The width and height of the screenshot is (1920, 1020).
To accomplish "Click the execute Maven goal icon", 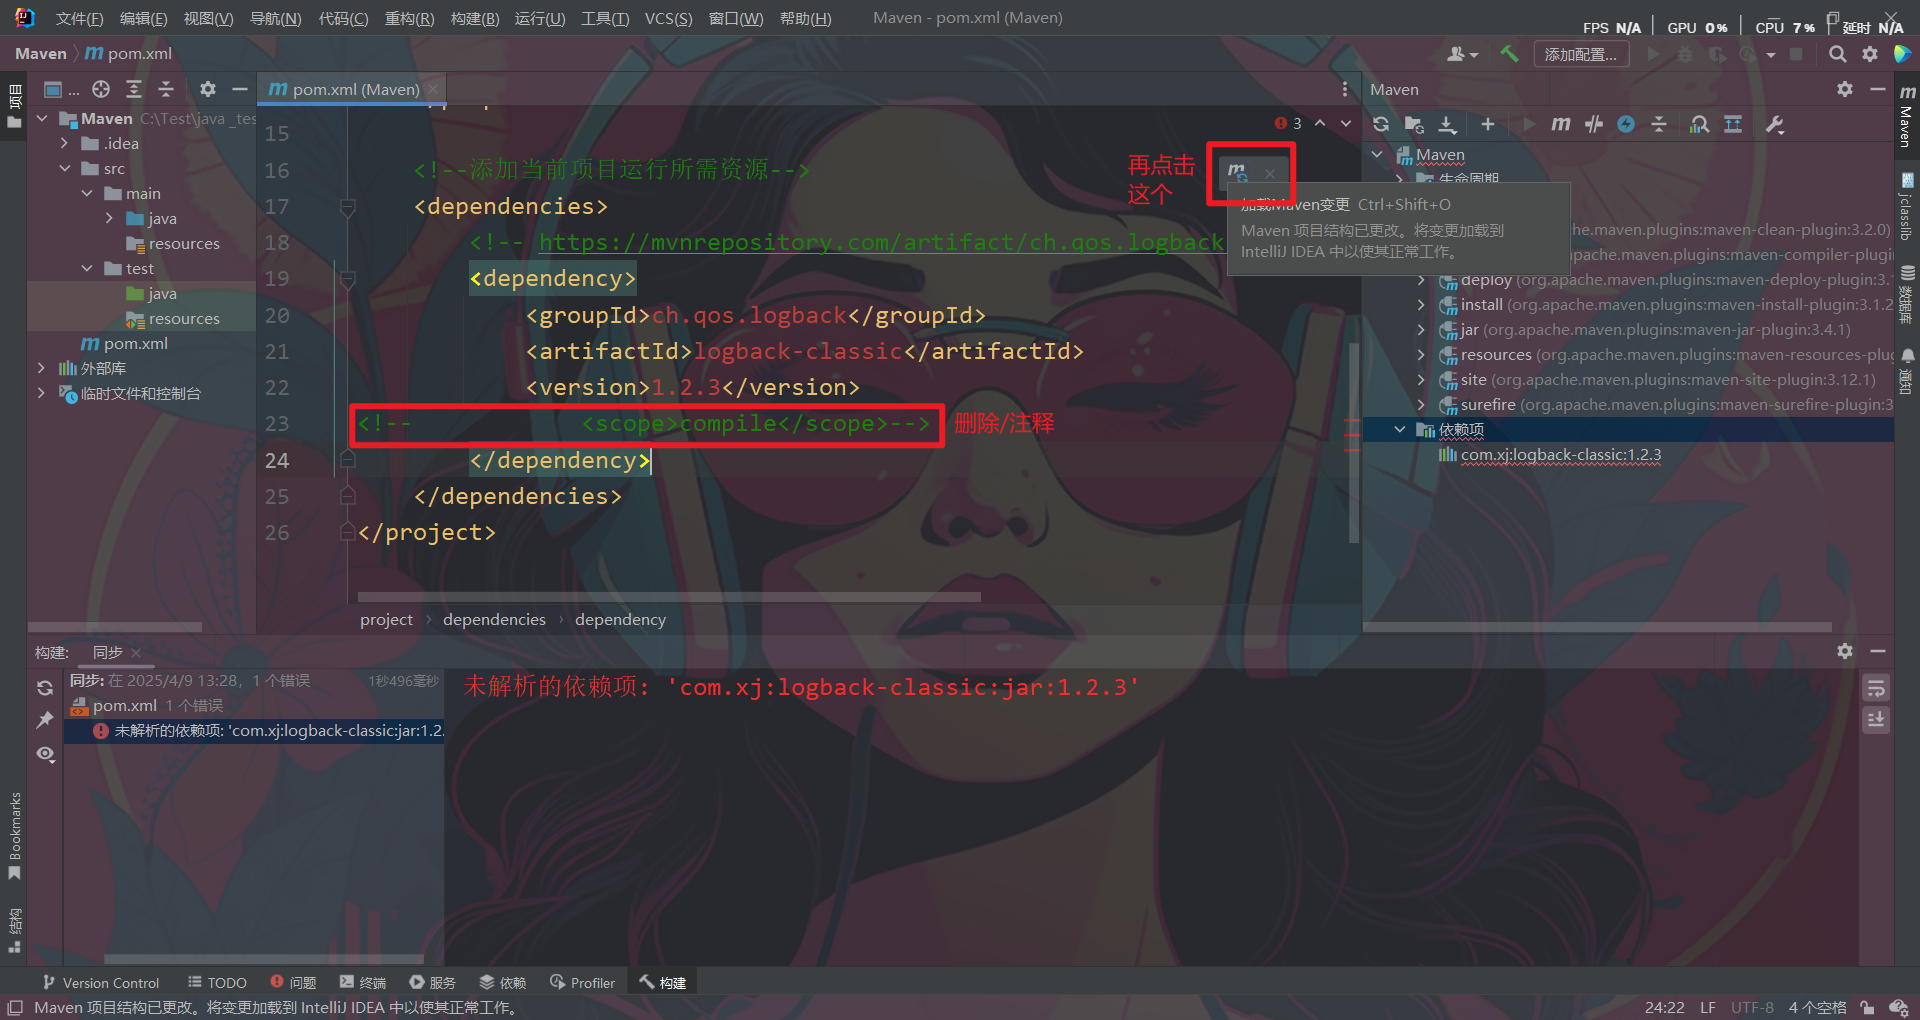I will click(1561, 124).
